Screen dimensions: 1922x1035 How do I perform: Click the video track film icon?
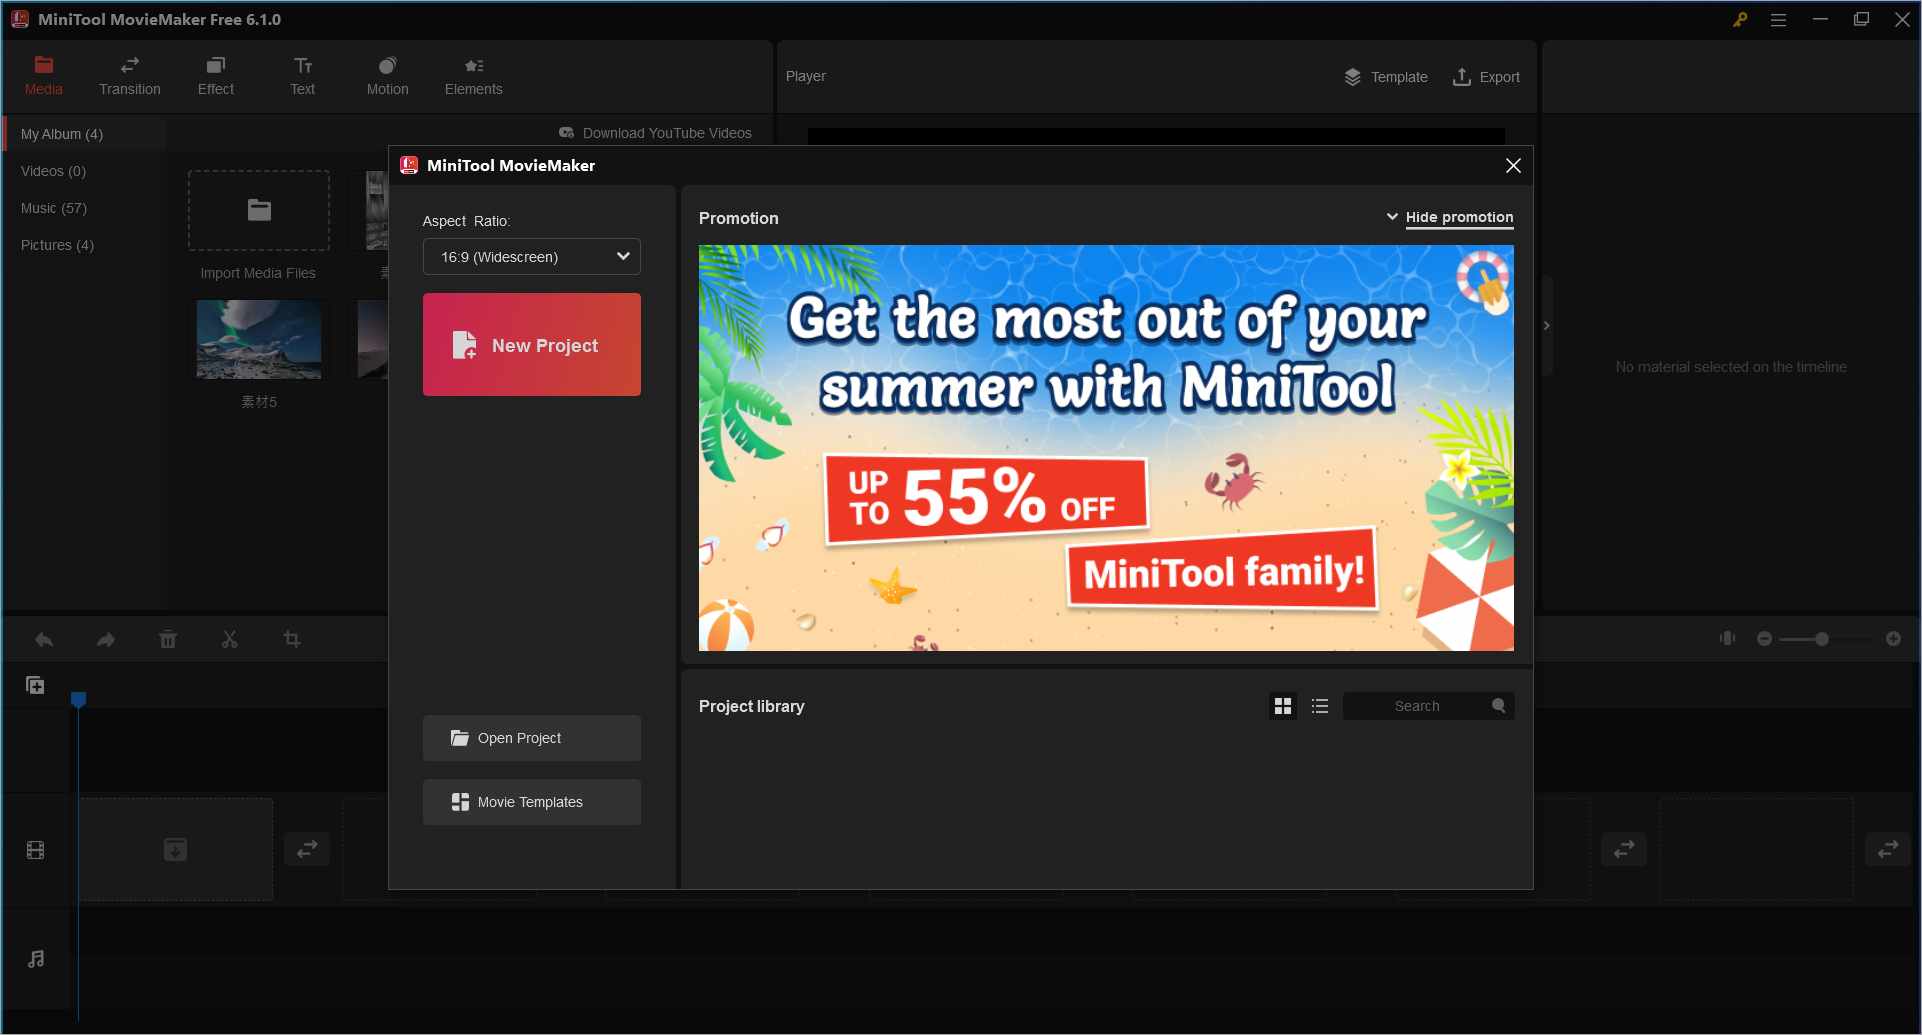(35, 850)
